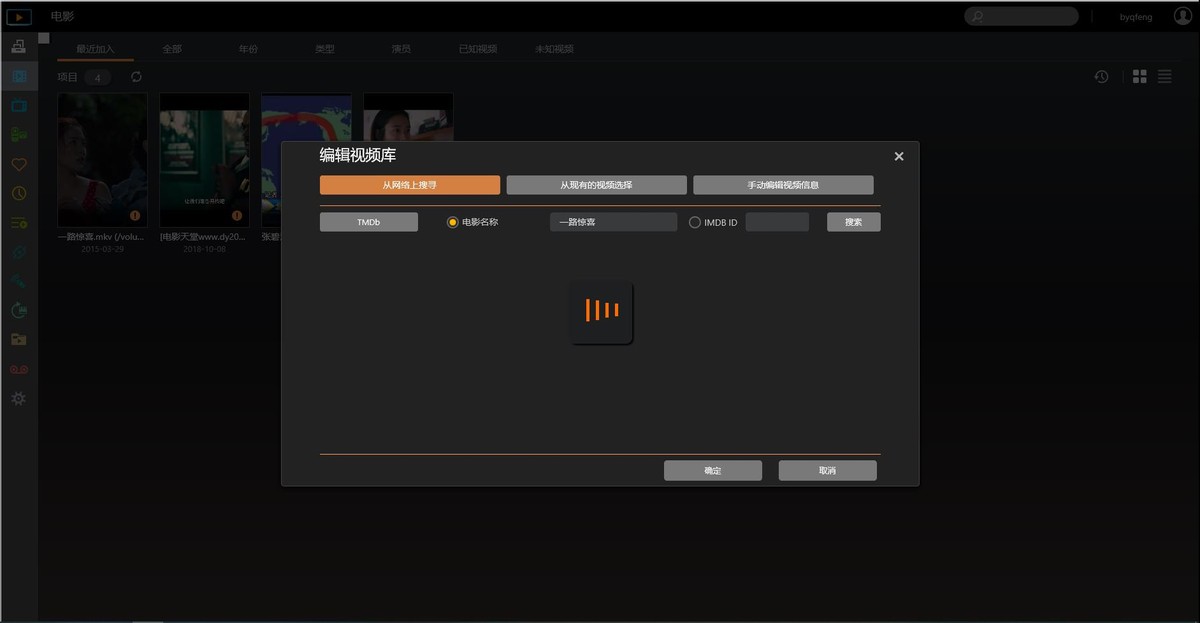Open the 全部 tab
Screen dimensions: 1200x623
pos(172,49)
